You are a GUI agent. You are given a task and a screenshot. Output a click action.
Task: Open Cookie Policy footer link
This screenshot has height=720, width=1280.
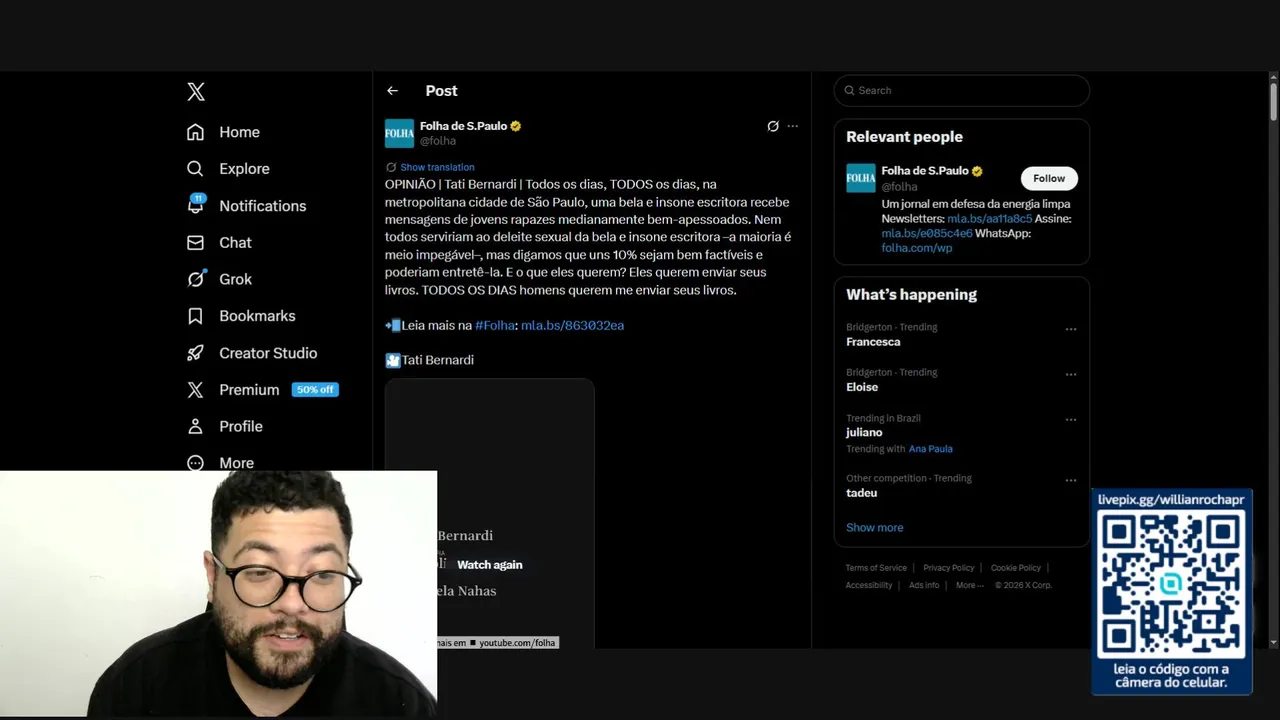tap(1016, 568)
